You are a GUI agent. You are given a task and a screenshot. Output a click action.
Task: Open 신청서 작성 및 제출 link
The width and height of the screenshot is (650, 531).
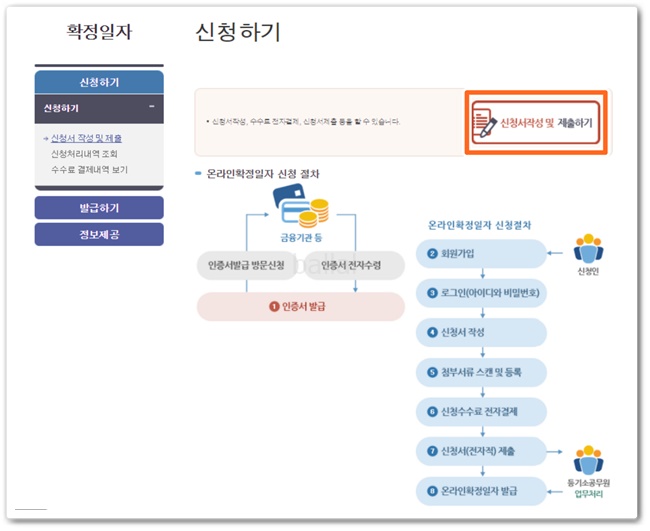click(86, 138)
